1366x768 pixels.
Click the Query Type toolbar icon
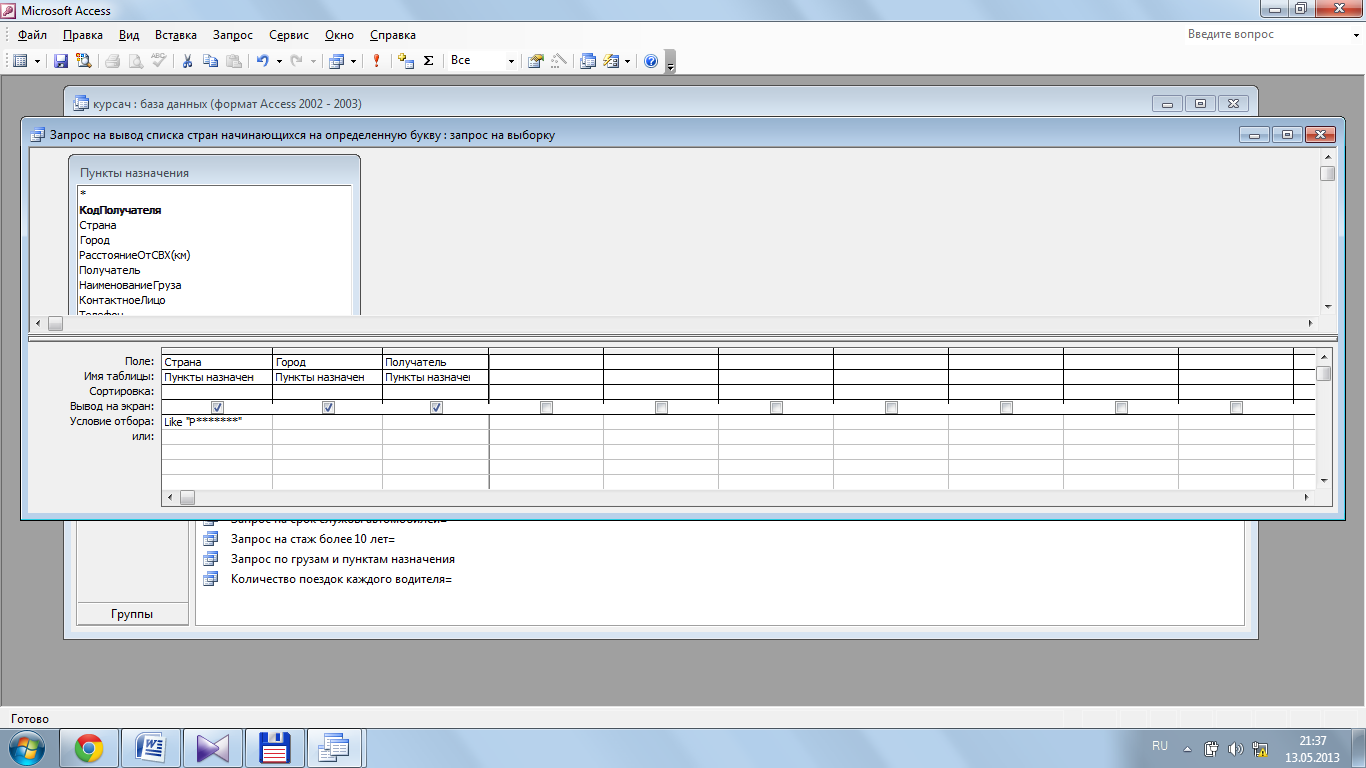335,61
